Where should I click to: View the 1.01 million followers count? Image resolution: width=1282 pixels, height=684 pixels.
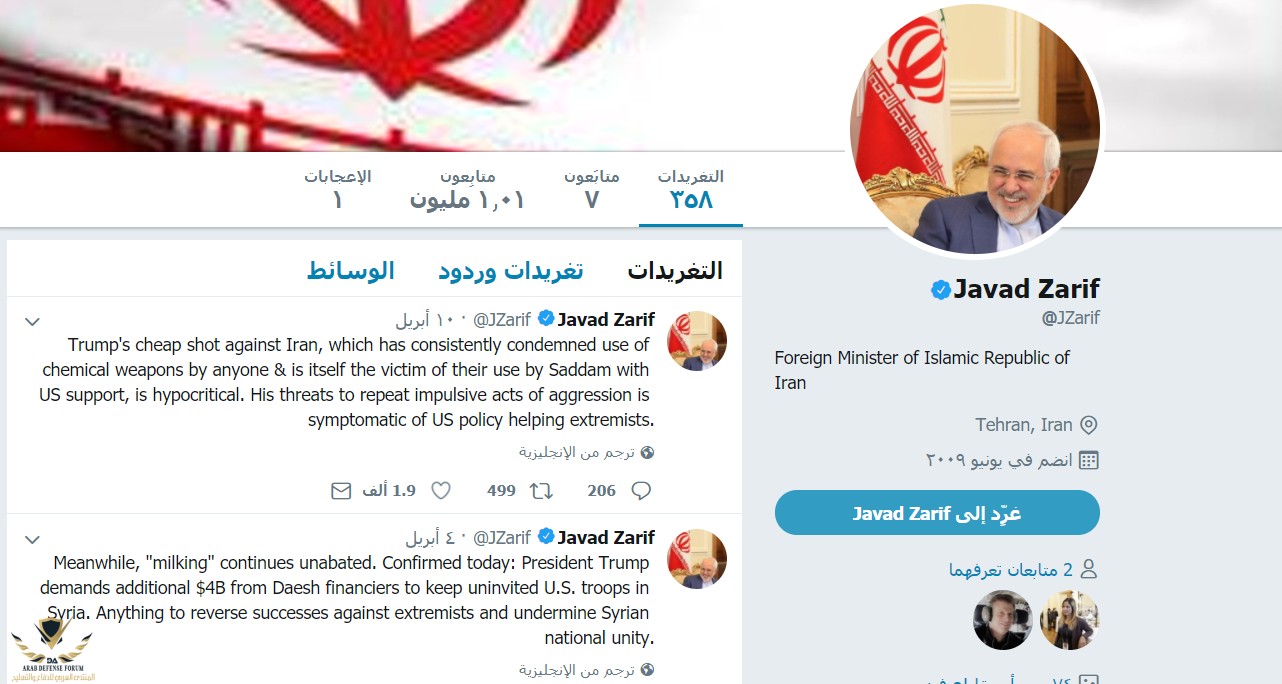(467, 189)
